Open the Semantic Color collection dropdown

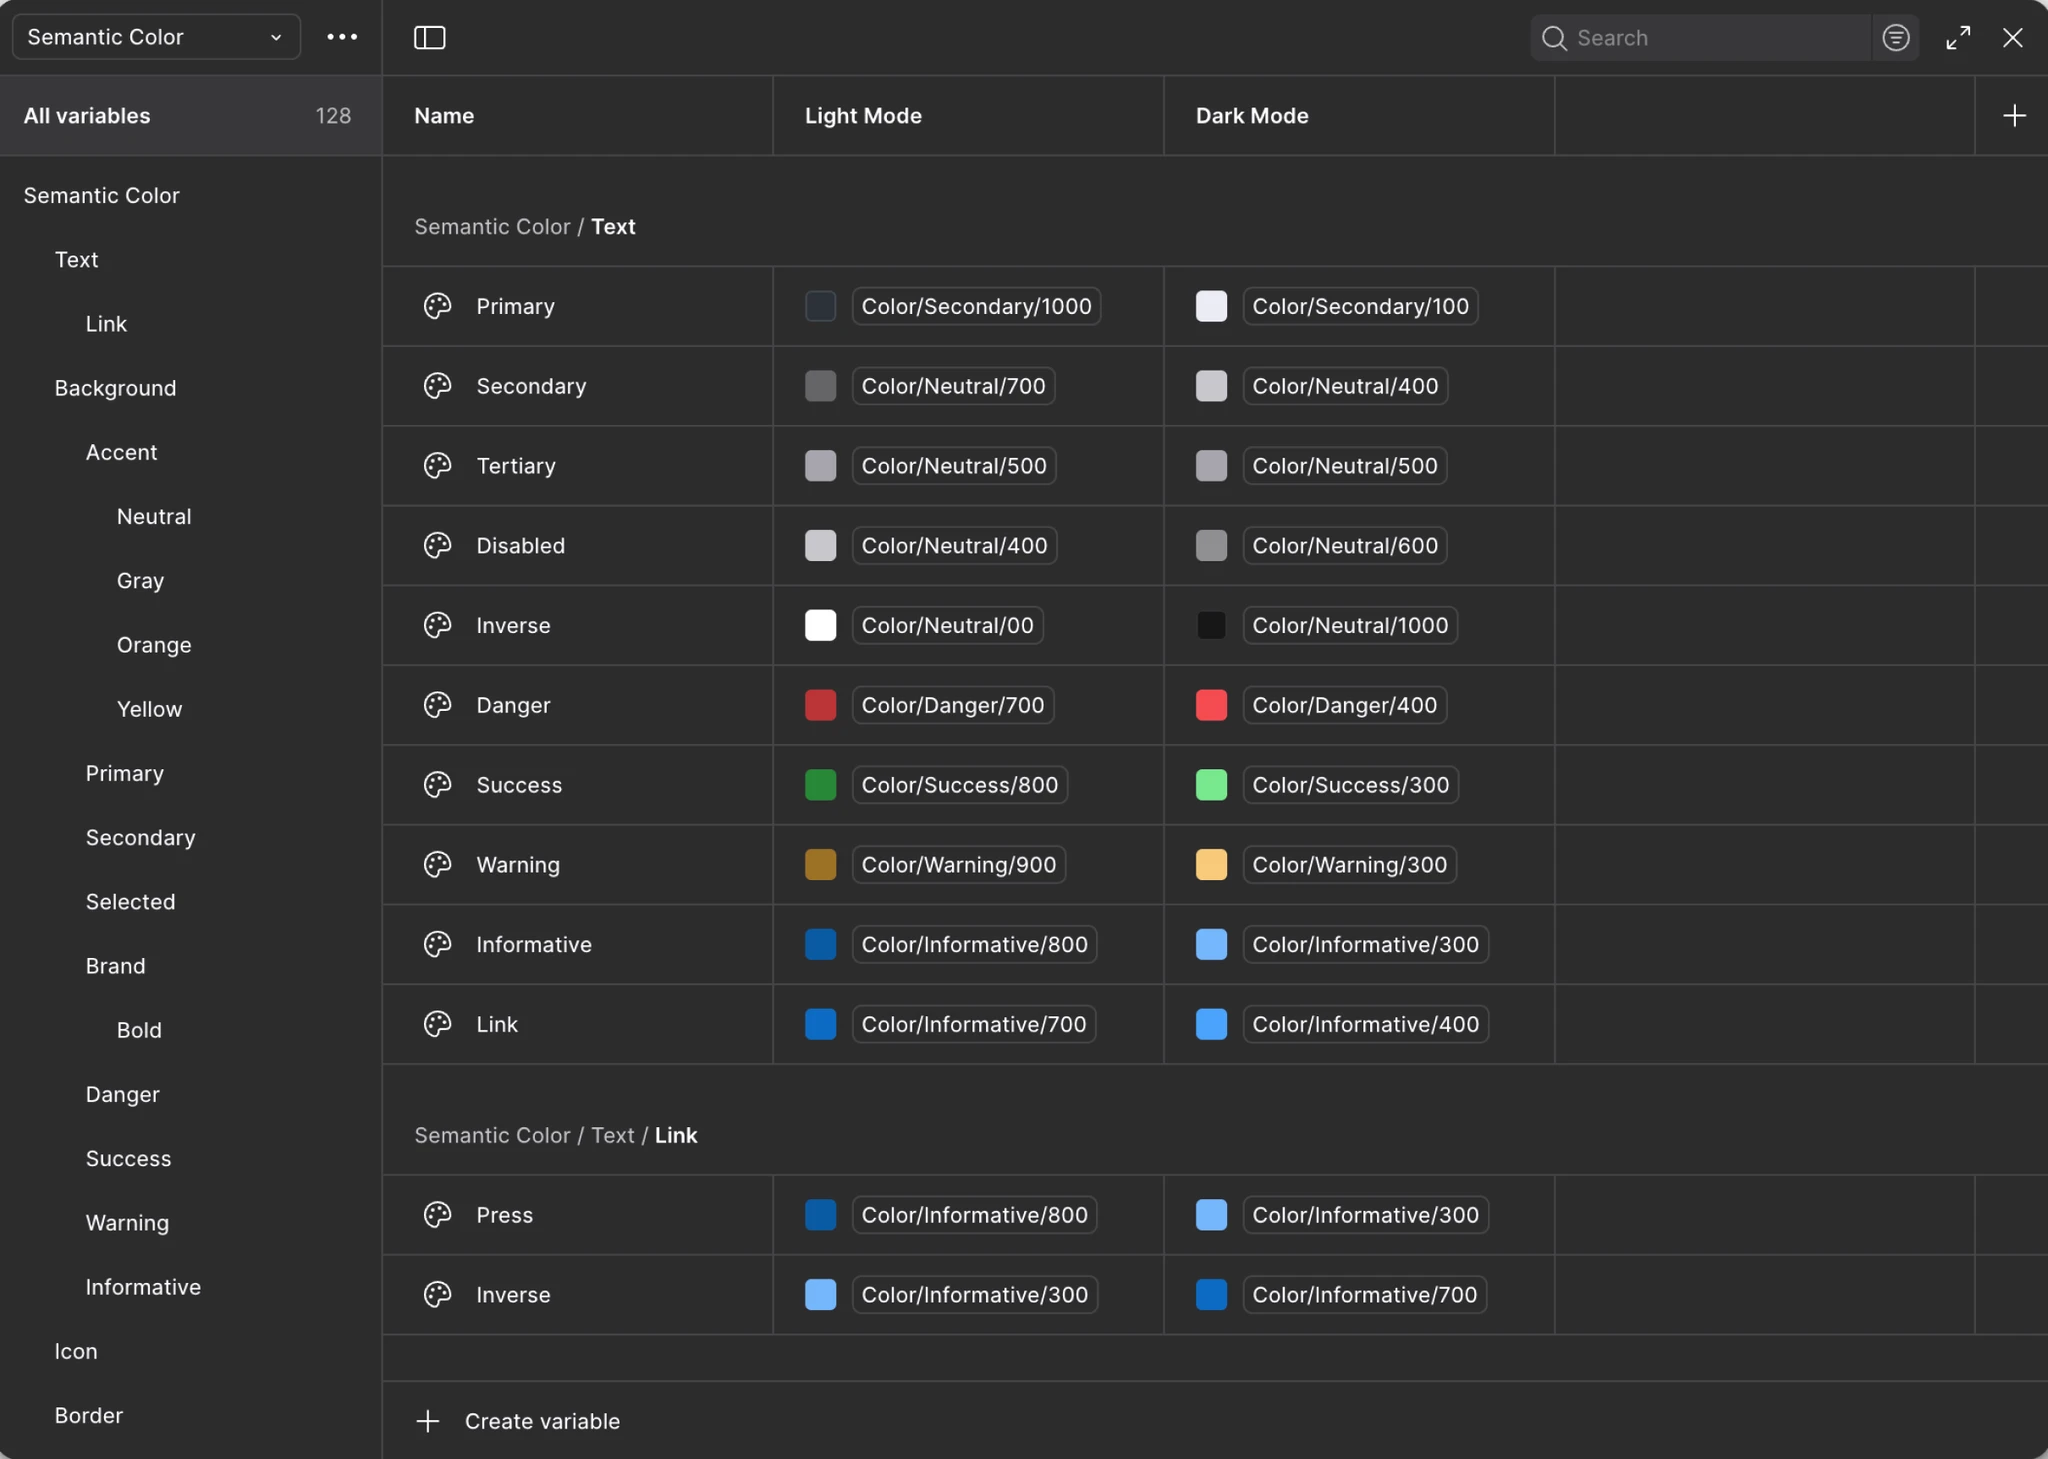pos(156,37)
